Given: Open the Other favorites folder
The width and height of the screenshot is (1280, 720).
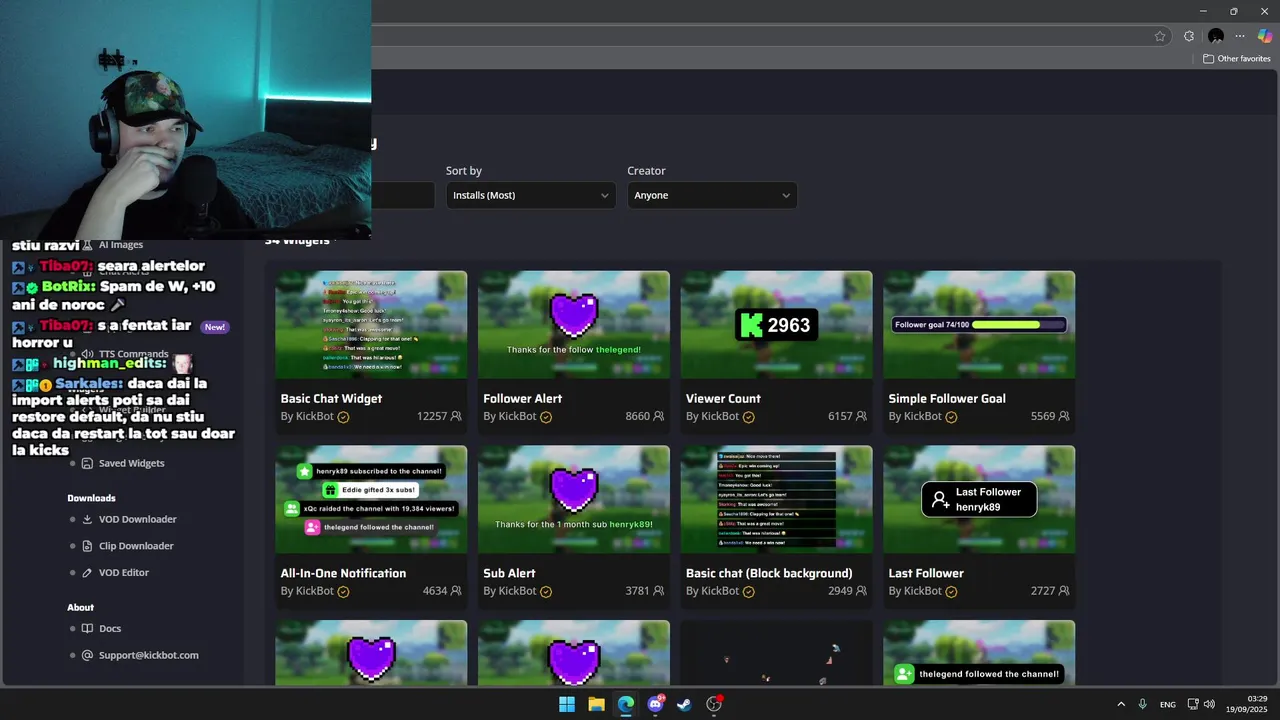Looking at the screenshot, I should (1236, 59).
